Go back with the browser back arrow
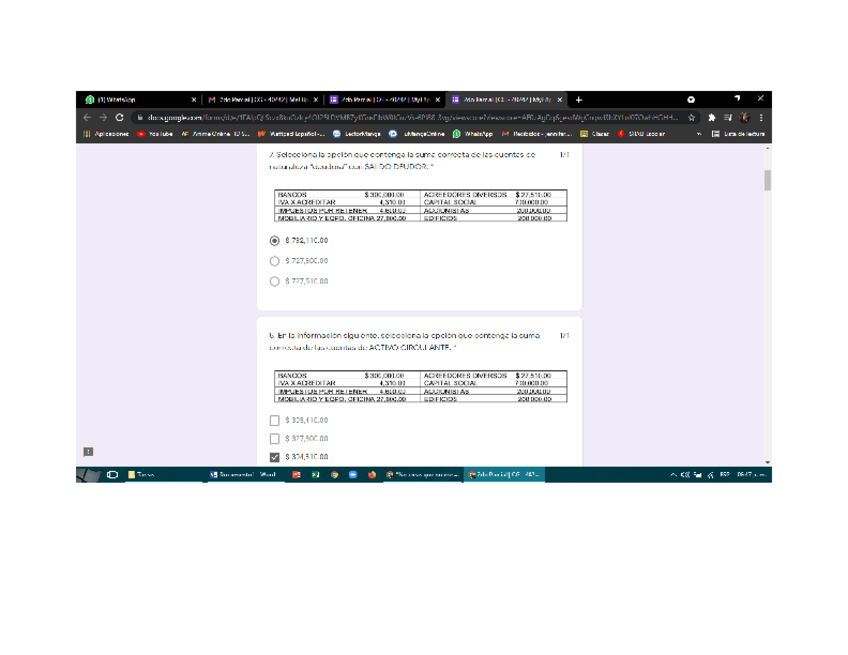 (x=87, y=117)
